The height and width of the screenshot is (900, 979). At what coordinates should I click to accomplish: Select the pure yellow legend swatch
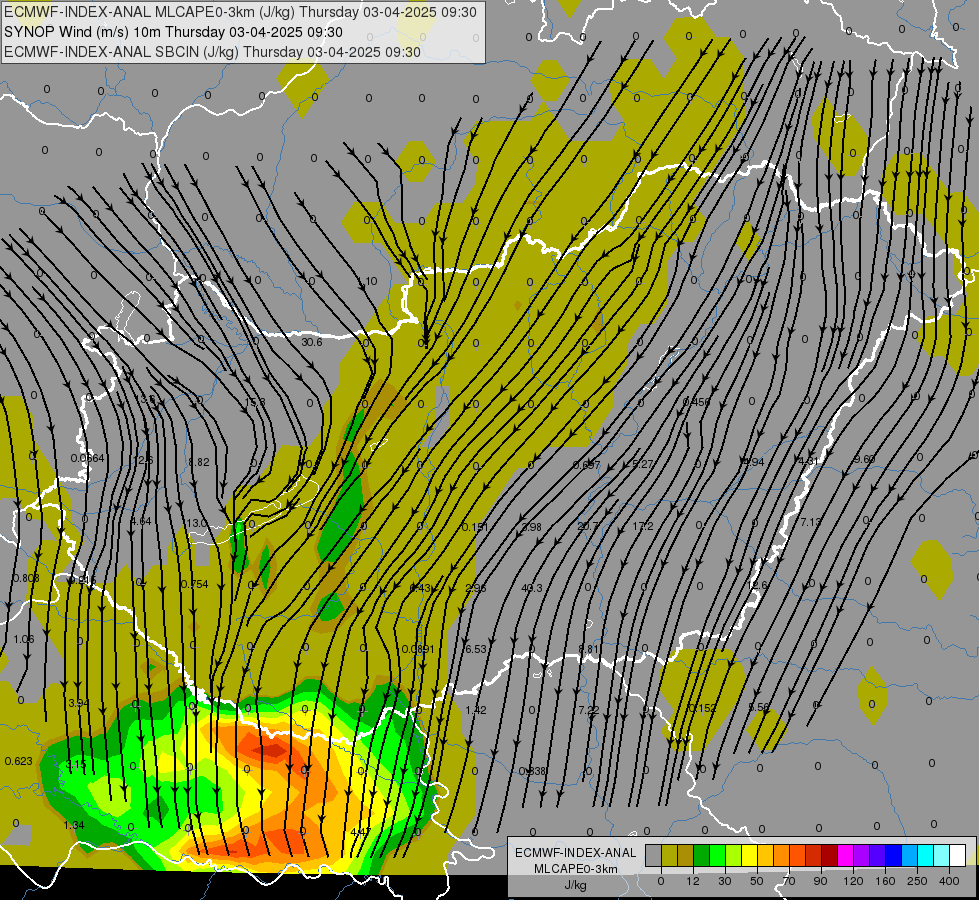click(749, 855)
